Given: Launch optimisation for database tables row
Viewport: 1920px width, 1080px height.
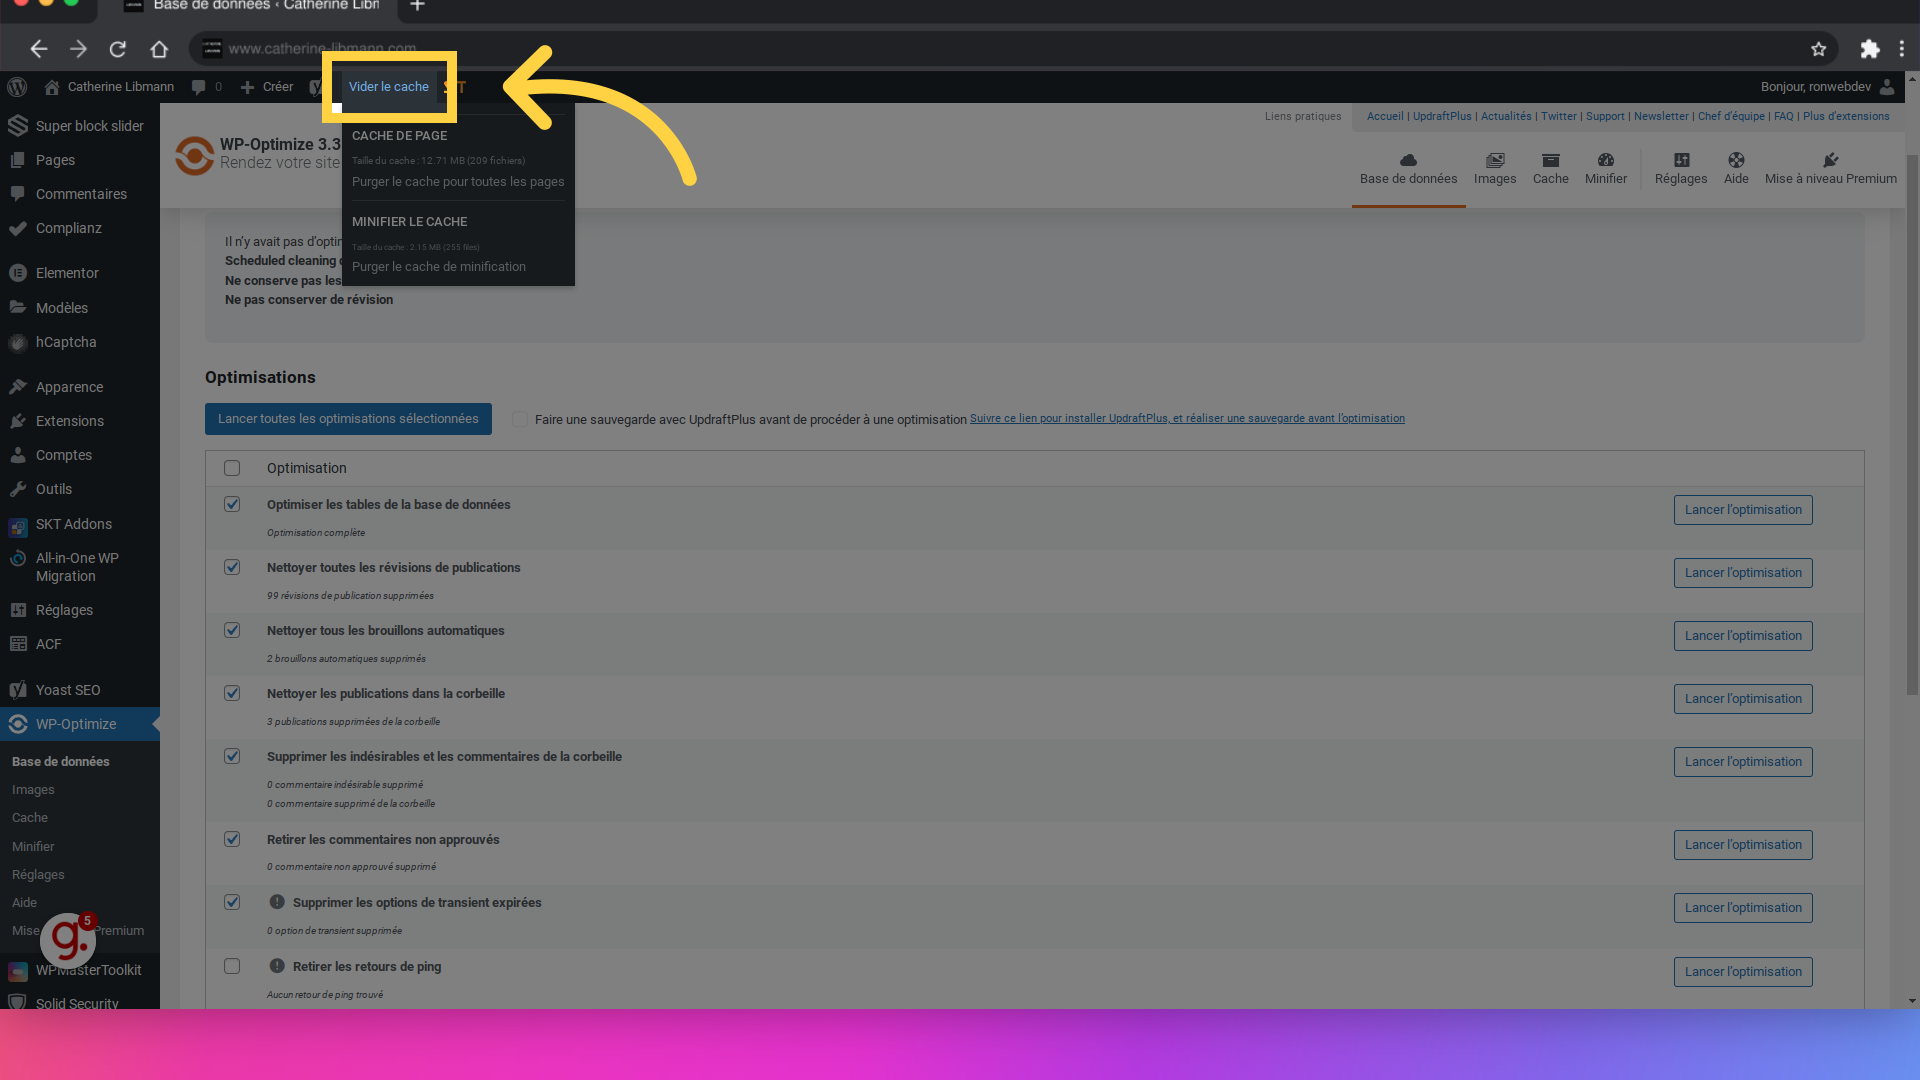Looking at the screenshot, I should [1743, 510].
